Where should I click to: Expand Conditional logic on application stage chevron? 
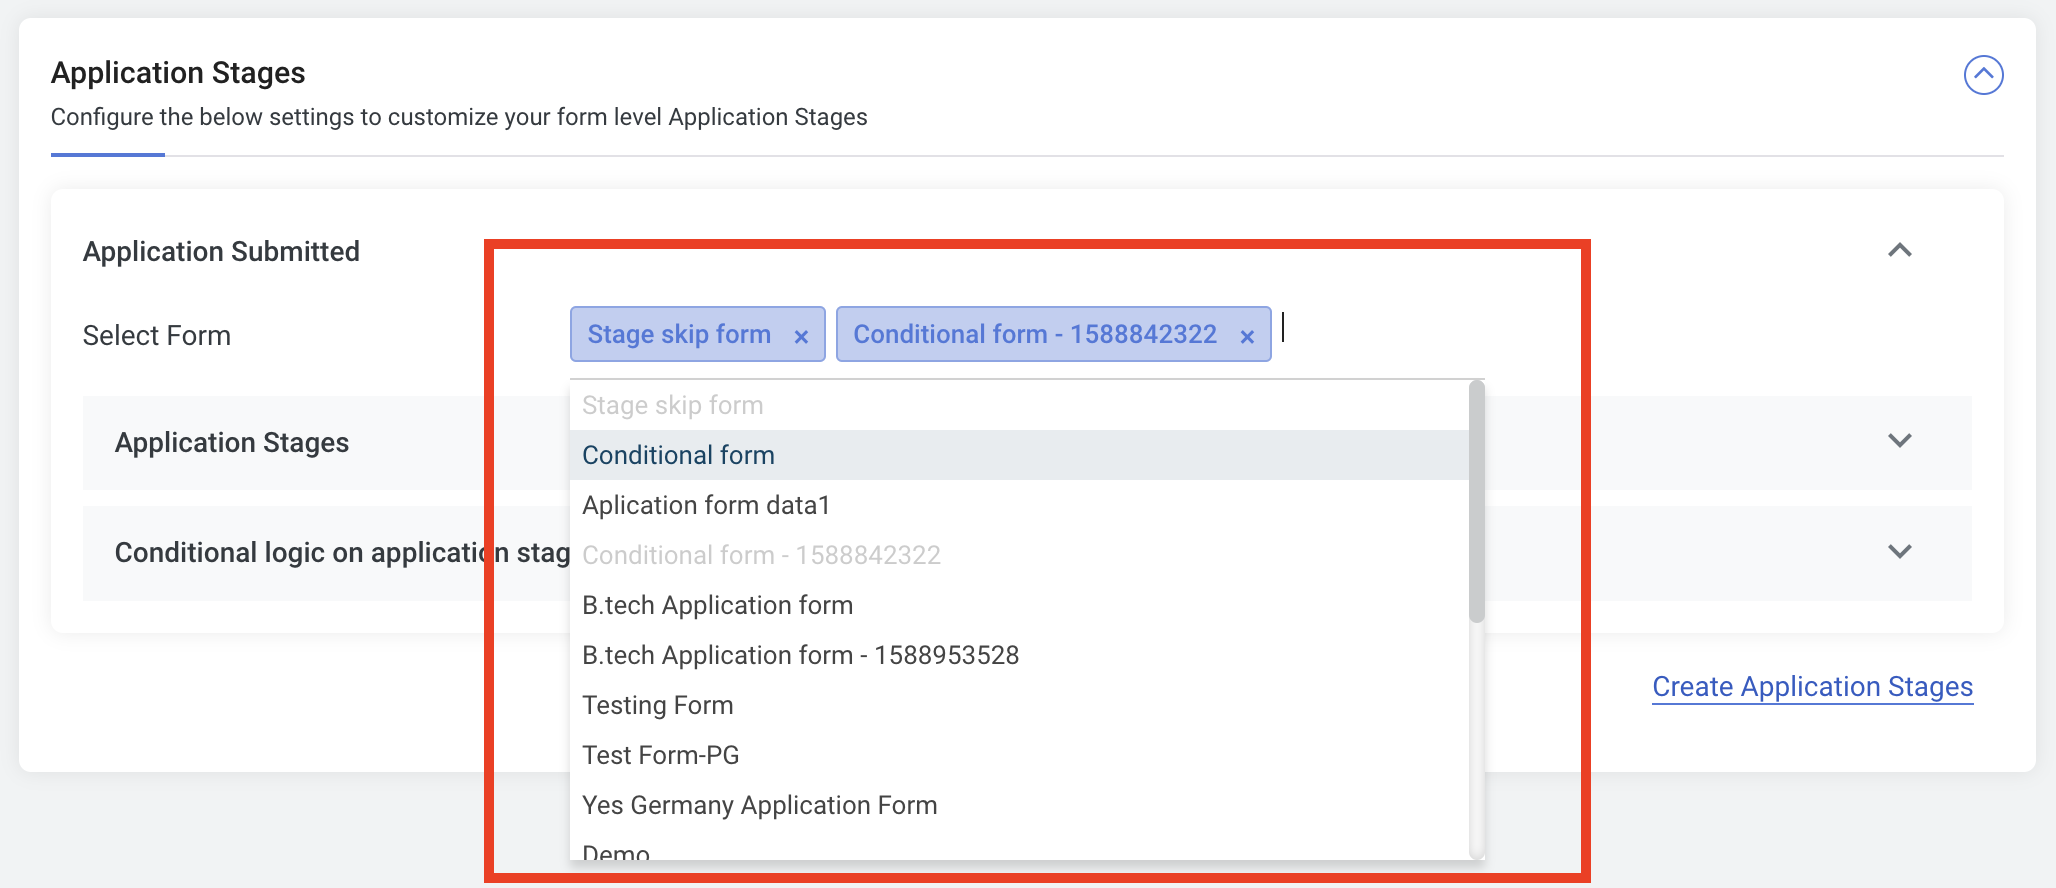tap(1899, 552)
